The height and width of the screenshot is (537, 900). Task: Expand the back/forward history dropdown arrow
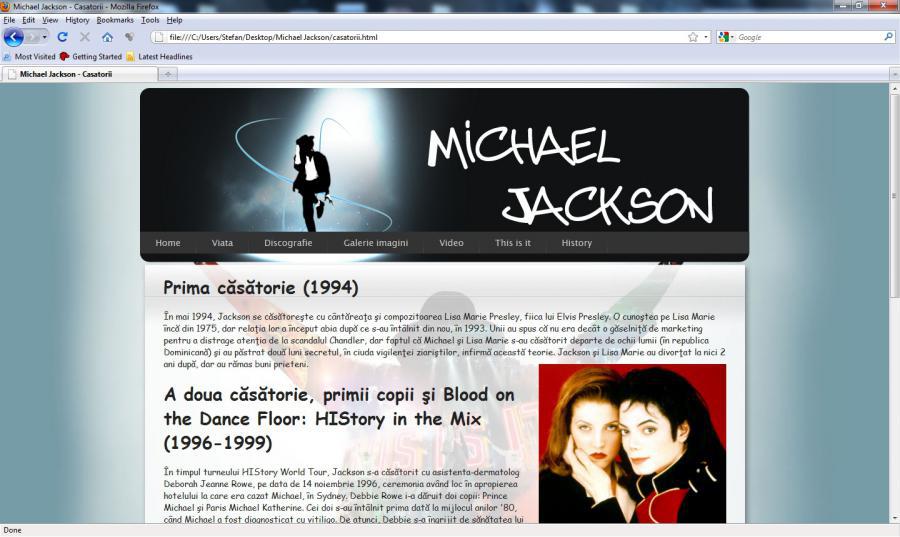click(45, 37)
